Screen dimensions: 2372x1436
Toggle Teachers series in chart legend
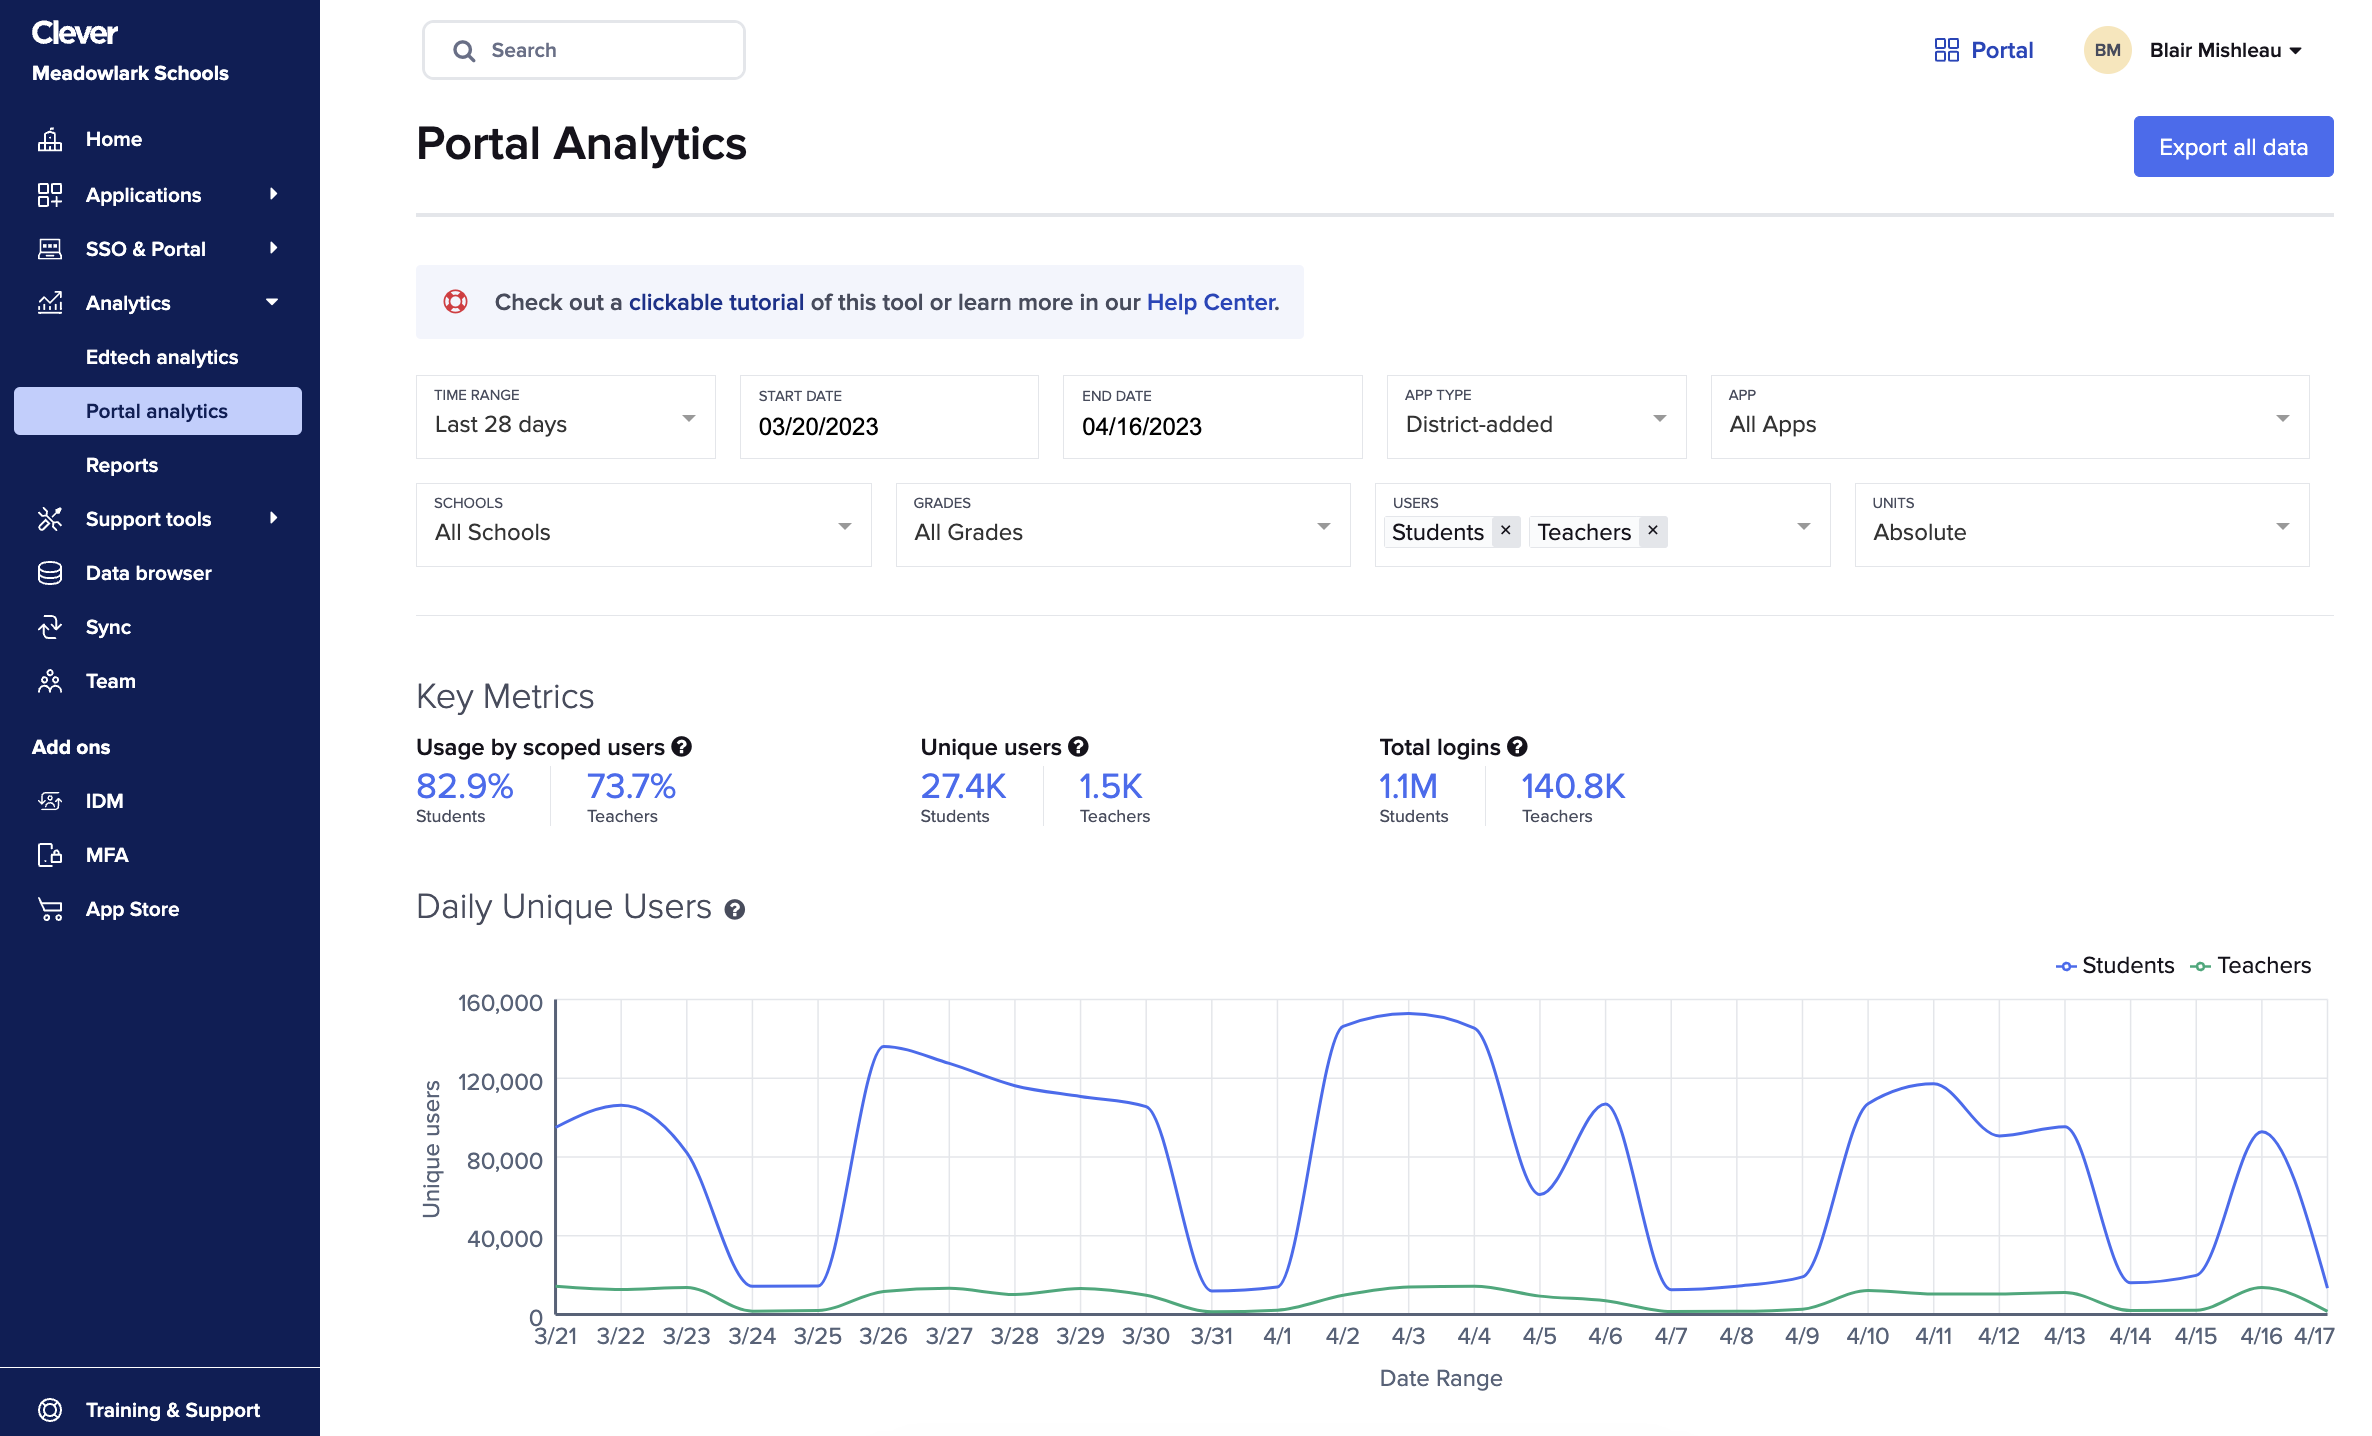(2251, 965)
